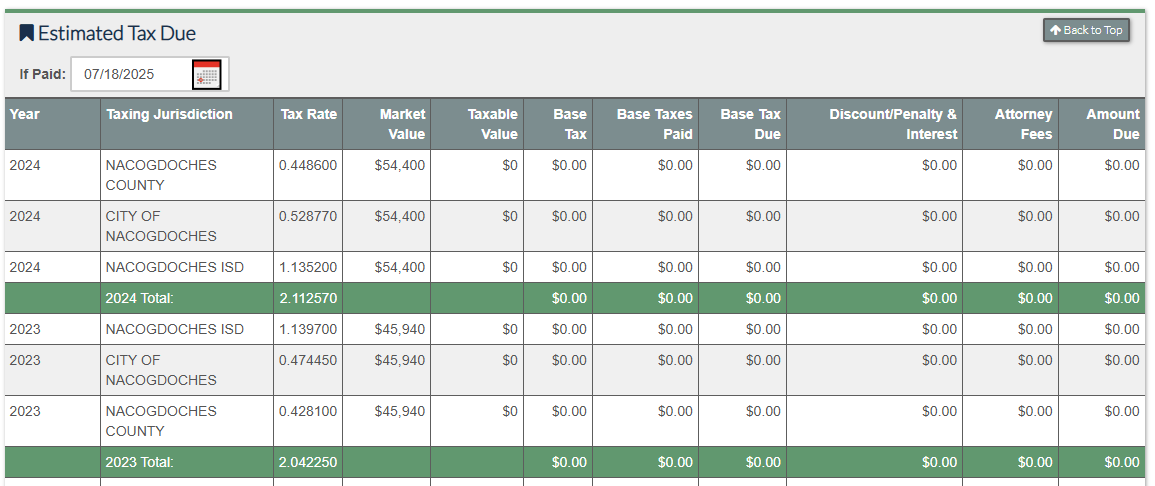Viewport: 1155px width, 486px height.
Task: Click the 1.139700 tax rate cell
Action: (x=308, y=329)
